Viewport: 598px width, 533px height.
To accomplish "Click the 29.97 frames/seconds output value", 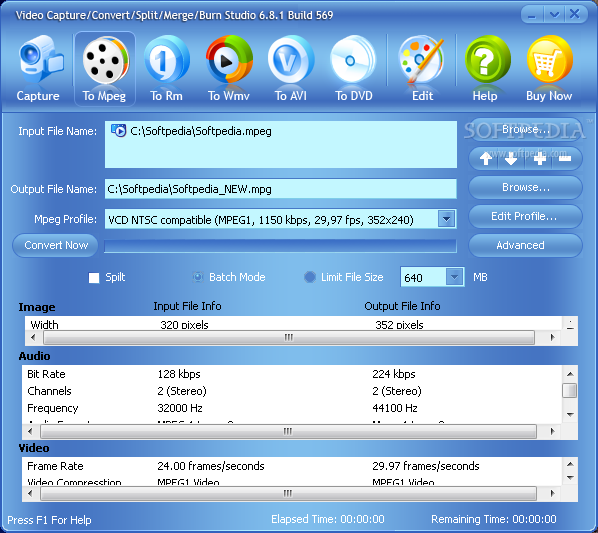I will pyautogui.click(x=426, y=466).
